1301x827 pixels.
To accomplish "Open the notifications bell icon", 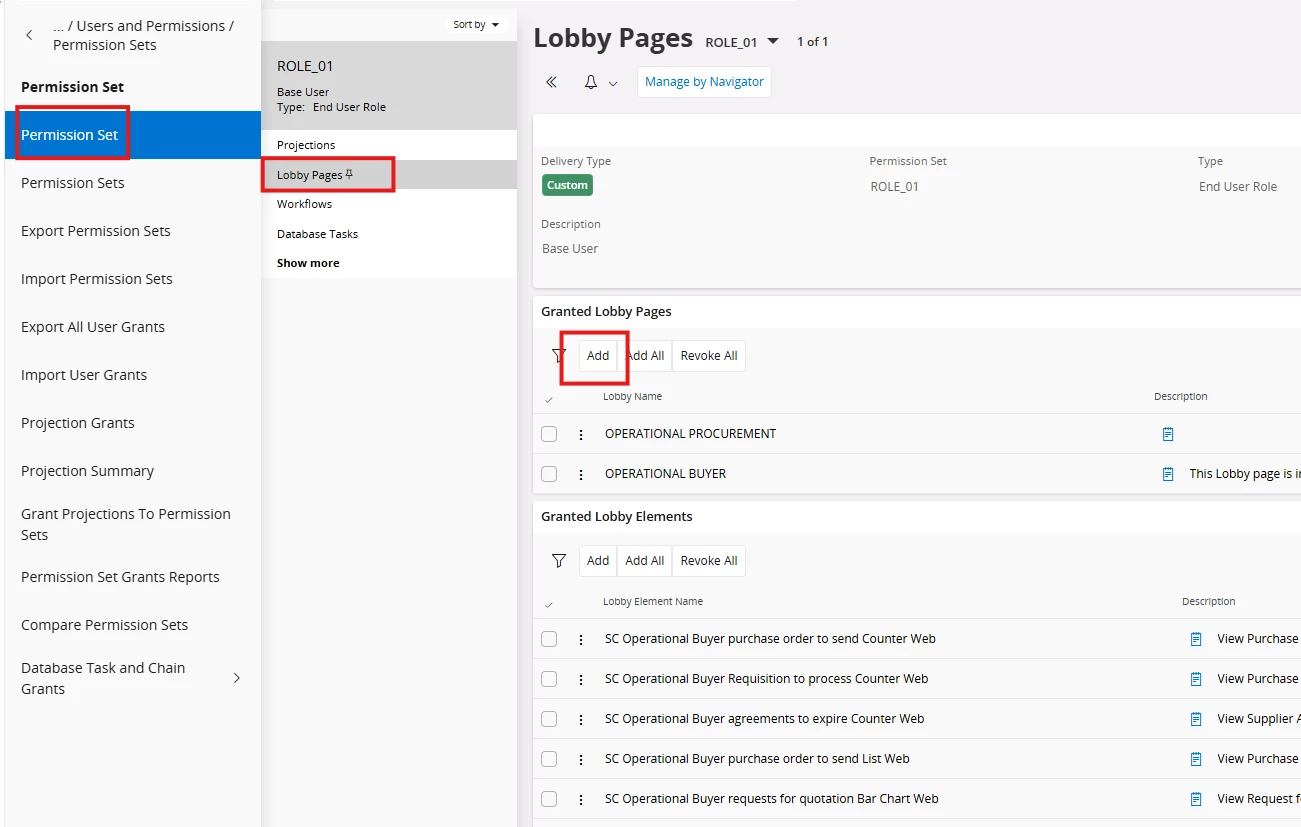I will pos(591,82).
